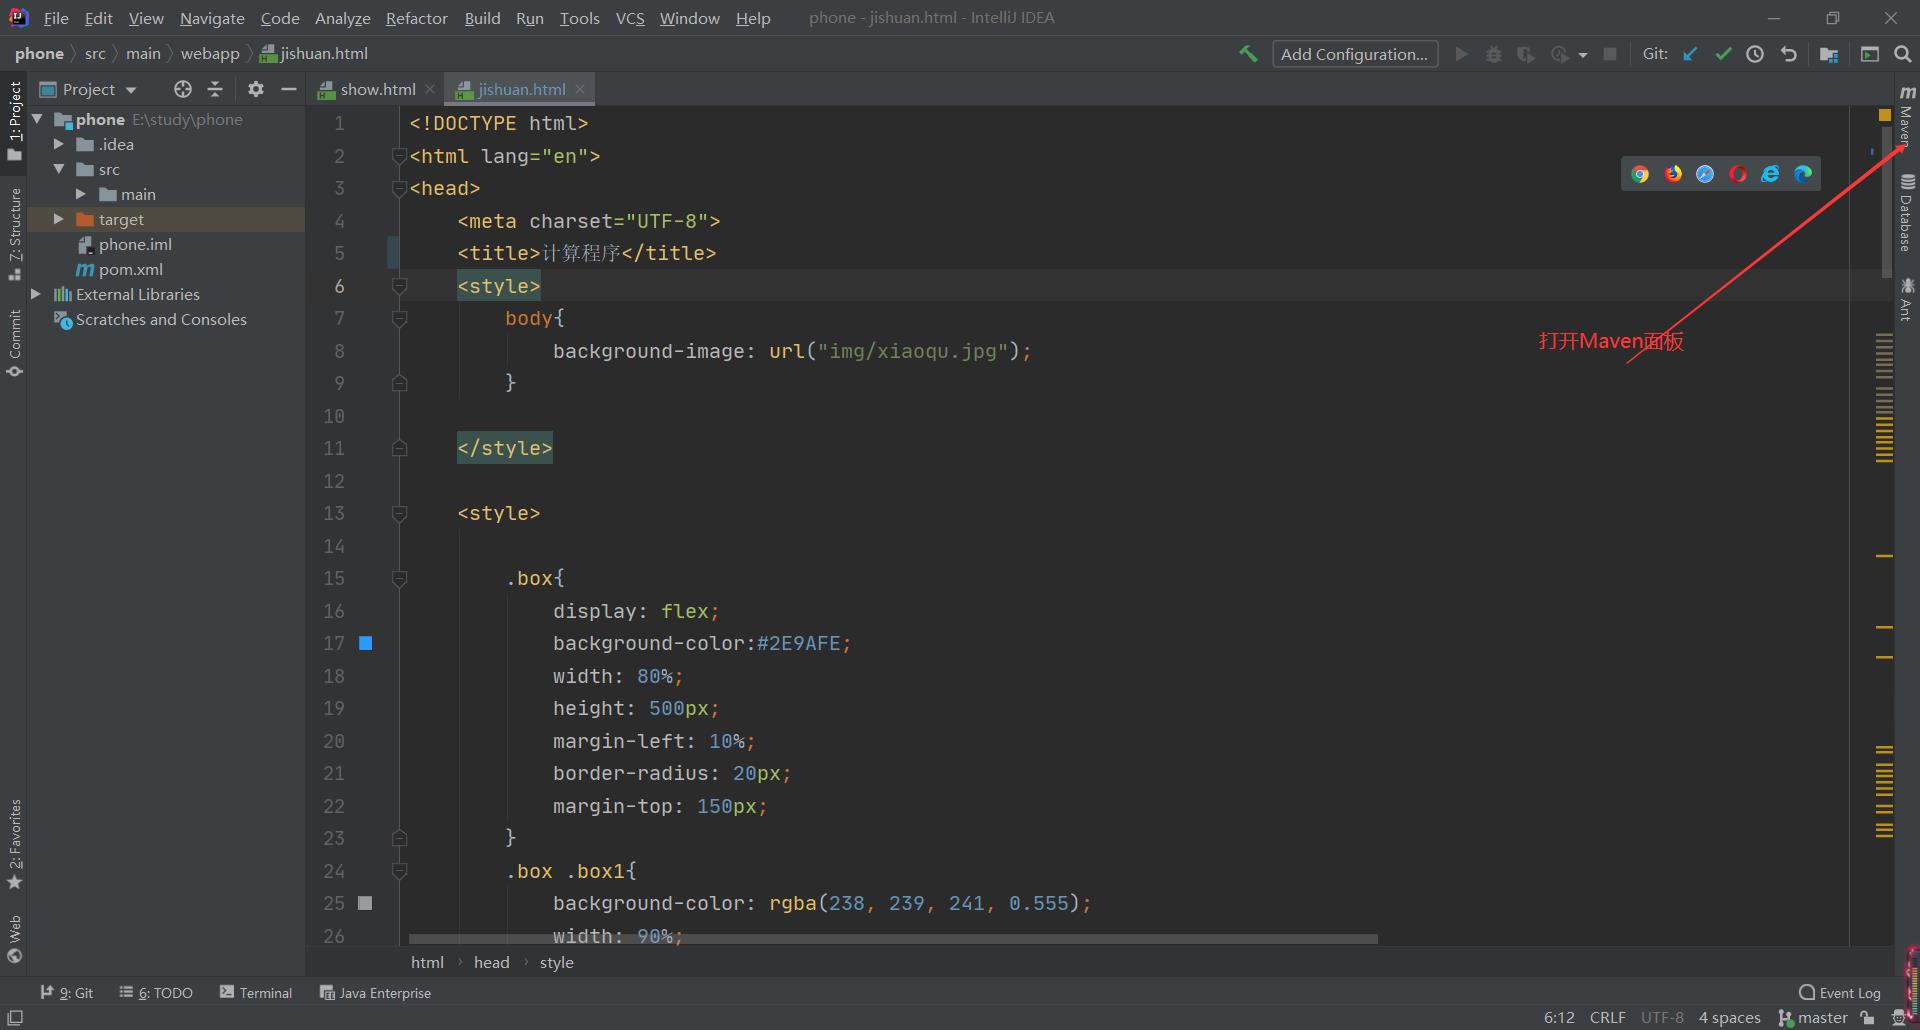
Task: Click the CRLF line separator widget
Action: [x=1608, y=1017]
